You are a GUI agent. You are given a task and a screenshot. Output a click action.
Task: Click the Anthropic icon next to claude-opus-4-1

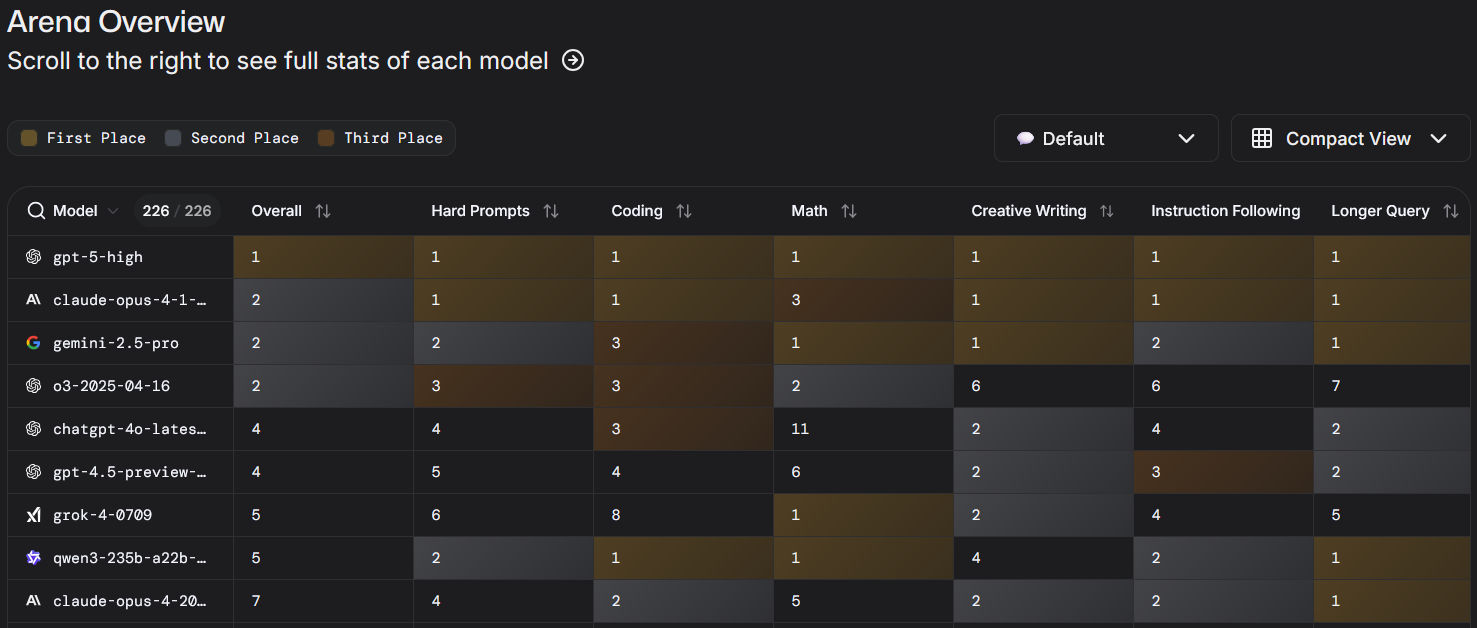[x=31, y=300]
